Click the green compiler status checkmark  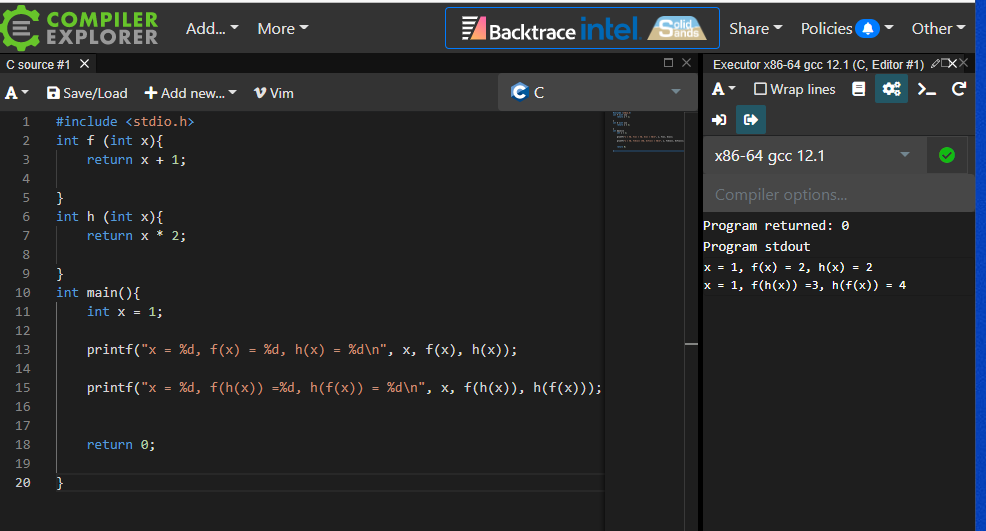tap(946, 155)
